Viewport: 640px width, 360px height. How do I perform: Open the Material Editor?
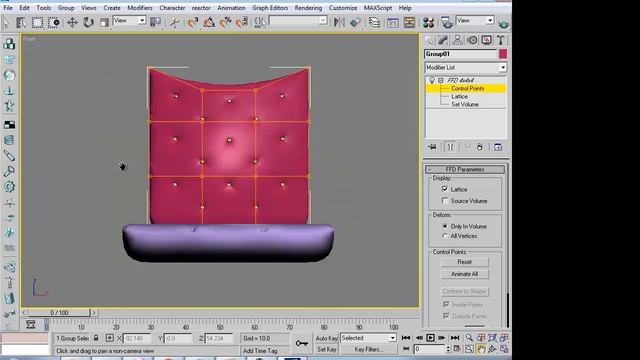(x=428, y=22)
